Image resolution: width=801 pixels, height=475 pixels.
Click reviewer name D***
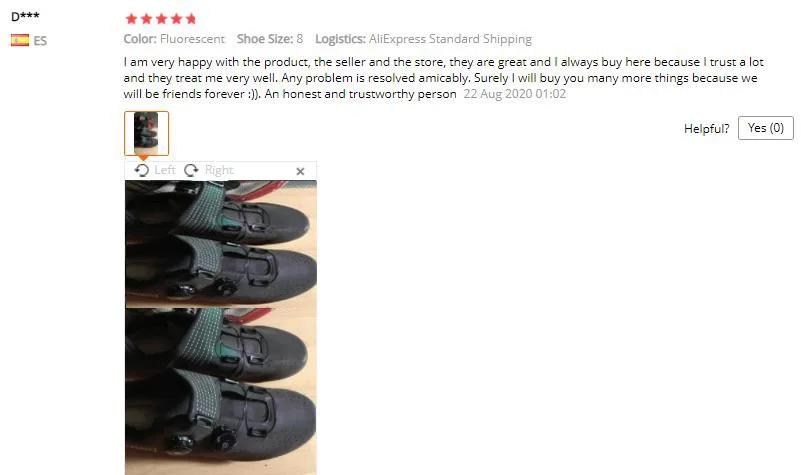(x=25, y=16)
